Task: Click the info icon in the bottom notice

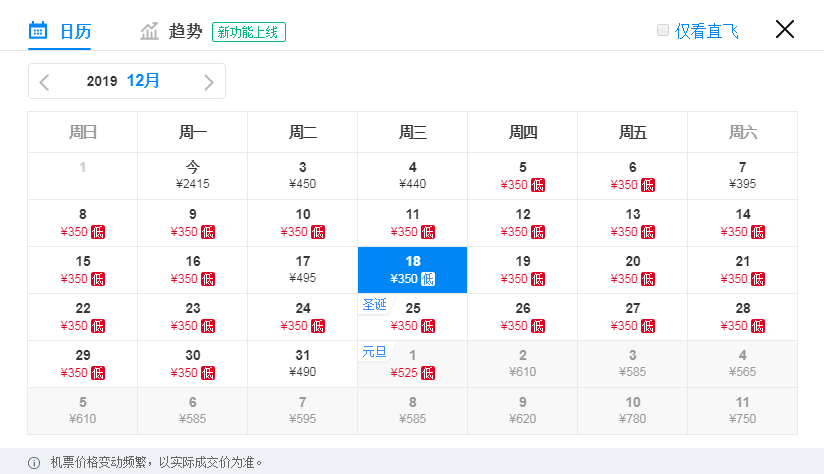Action: click(34, 462)
